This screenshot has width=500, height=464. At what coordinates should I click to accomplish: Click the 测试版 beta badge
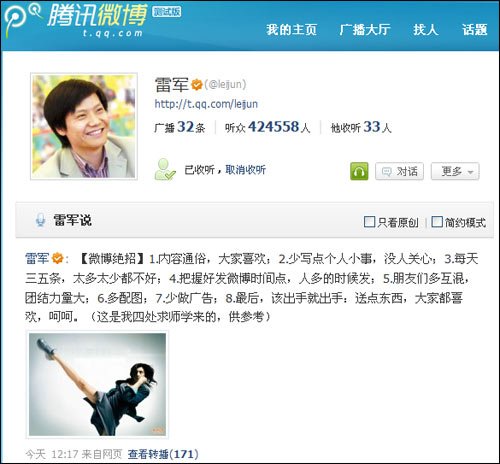coord(167,12)
